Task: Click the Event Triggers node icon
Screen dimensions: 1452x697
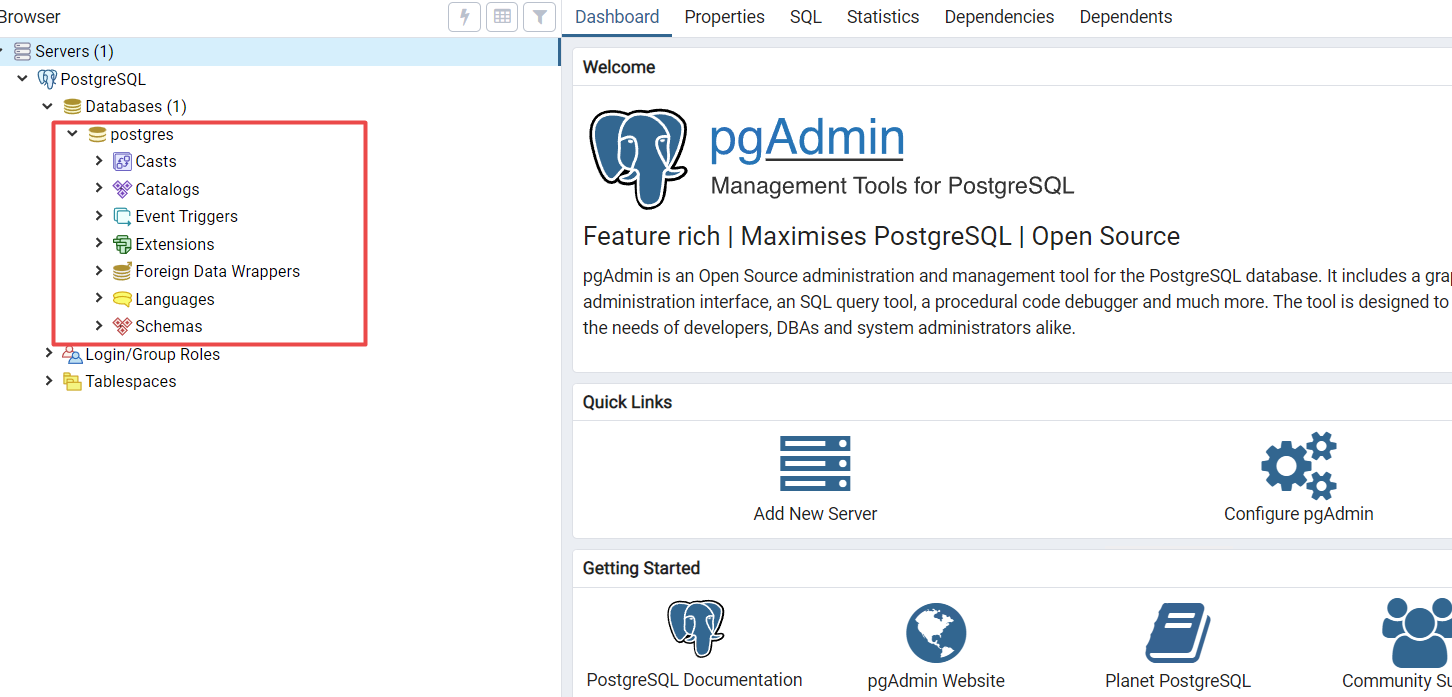Action: tap(122, 216)
